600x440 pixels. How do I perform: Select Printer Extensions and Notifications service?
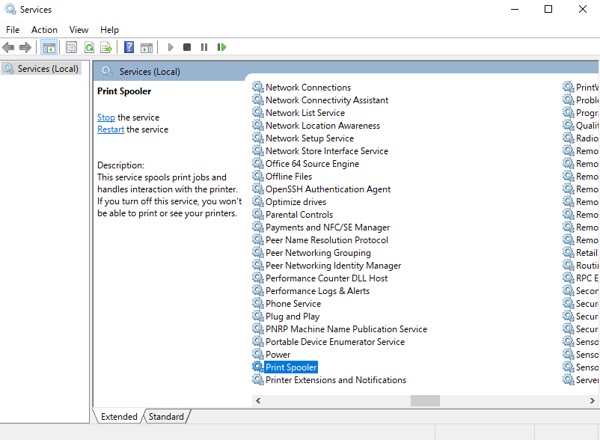336,380
